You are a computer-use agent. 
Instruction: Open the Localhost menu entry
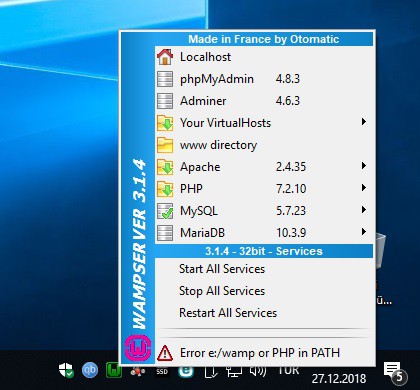click(x=264, y=57)
